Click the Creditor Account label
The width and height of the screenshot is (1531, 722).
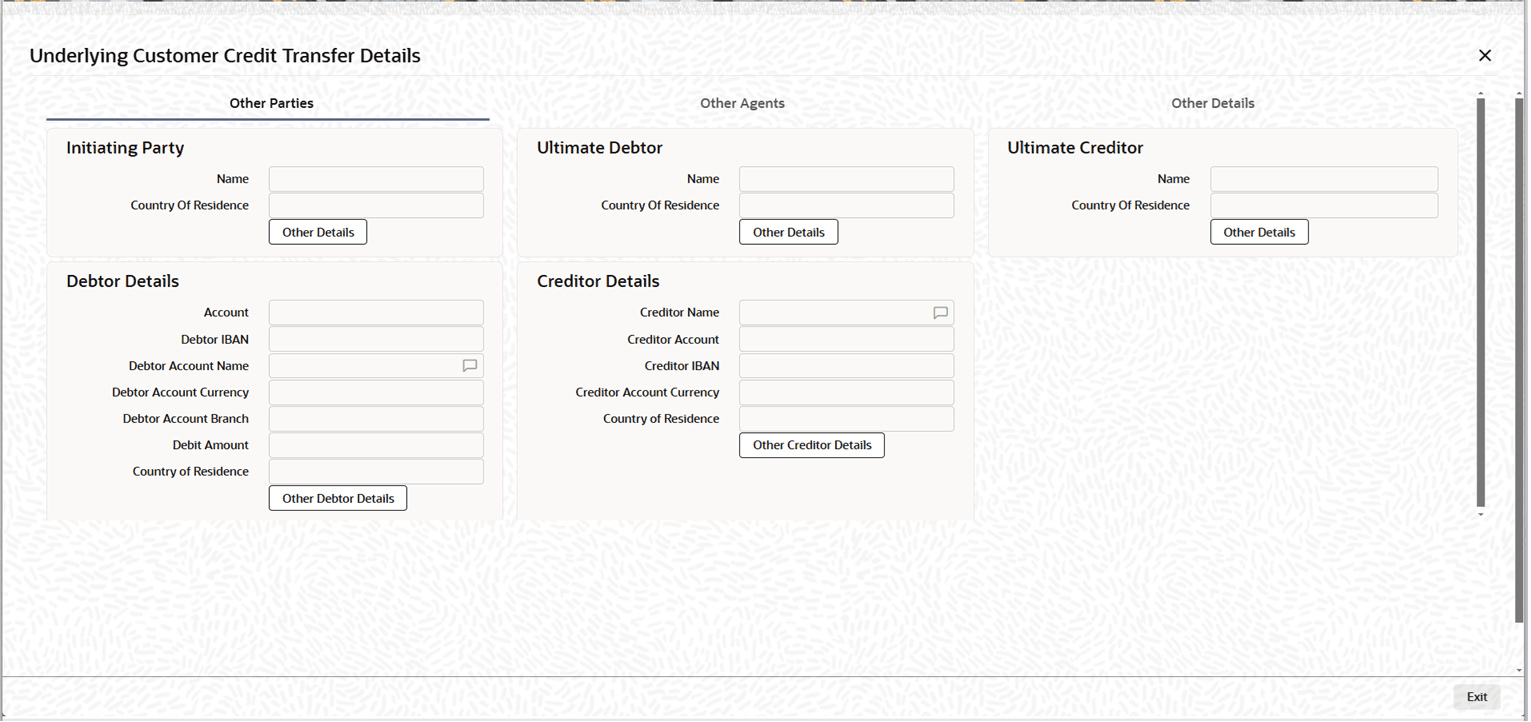click(673, 339)
